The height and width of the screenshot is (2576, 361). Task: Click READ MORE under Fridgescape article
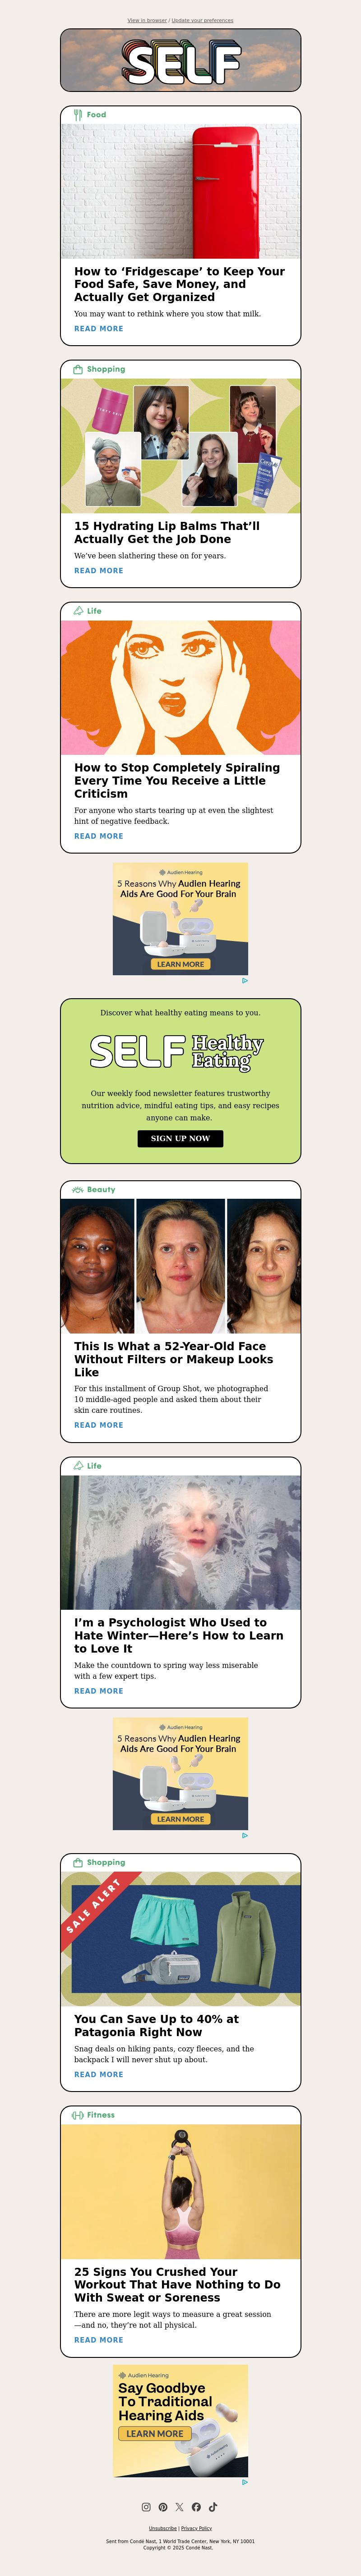click(99, 328)
